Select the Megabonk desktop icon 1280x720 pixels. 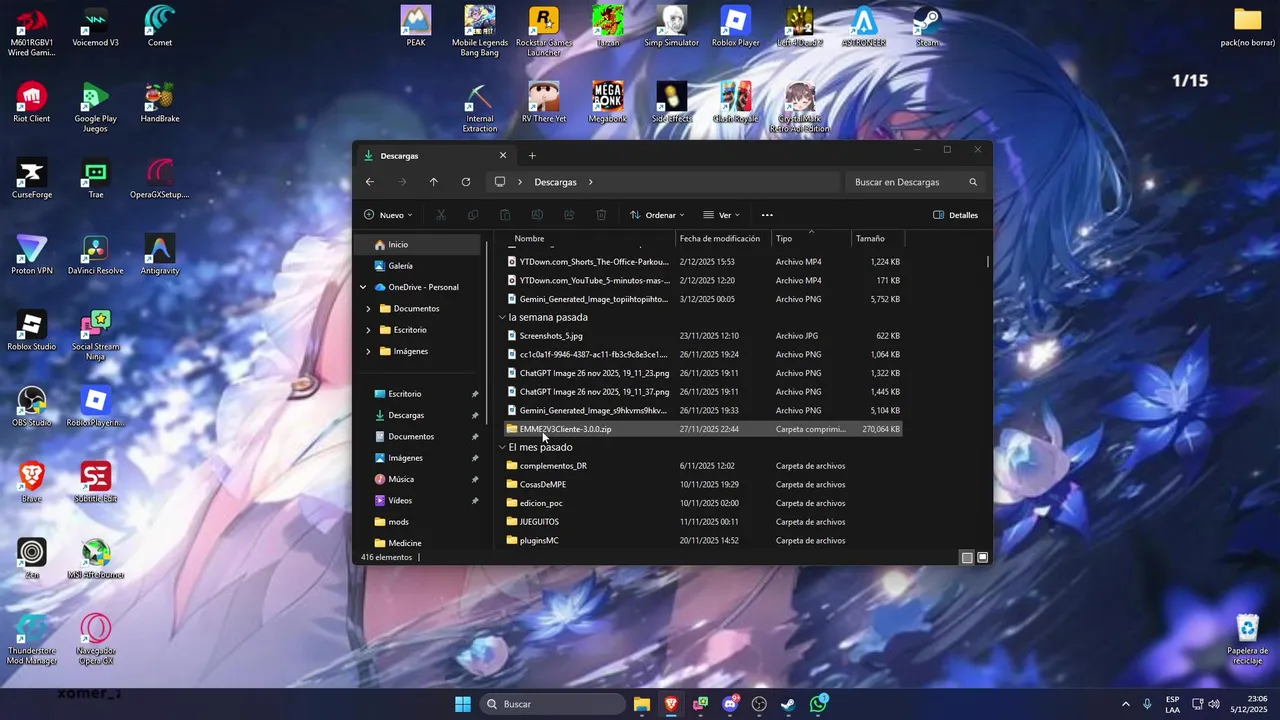(608, 104)
